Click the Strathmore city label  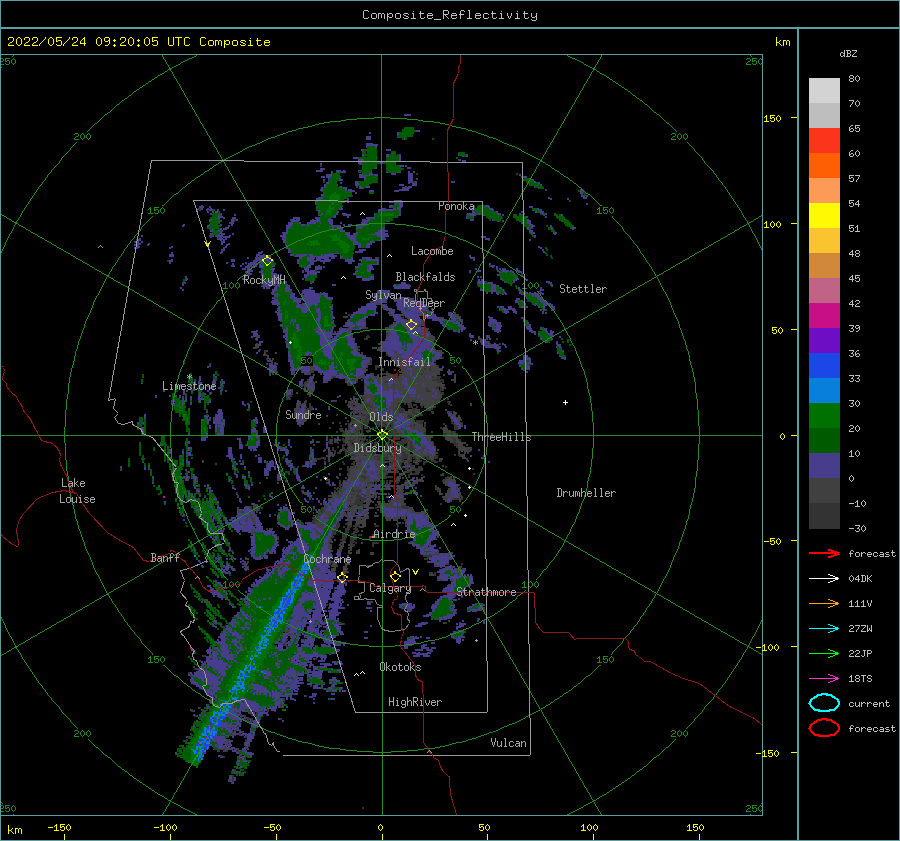(486, 592)
